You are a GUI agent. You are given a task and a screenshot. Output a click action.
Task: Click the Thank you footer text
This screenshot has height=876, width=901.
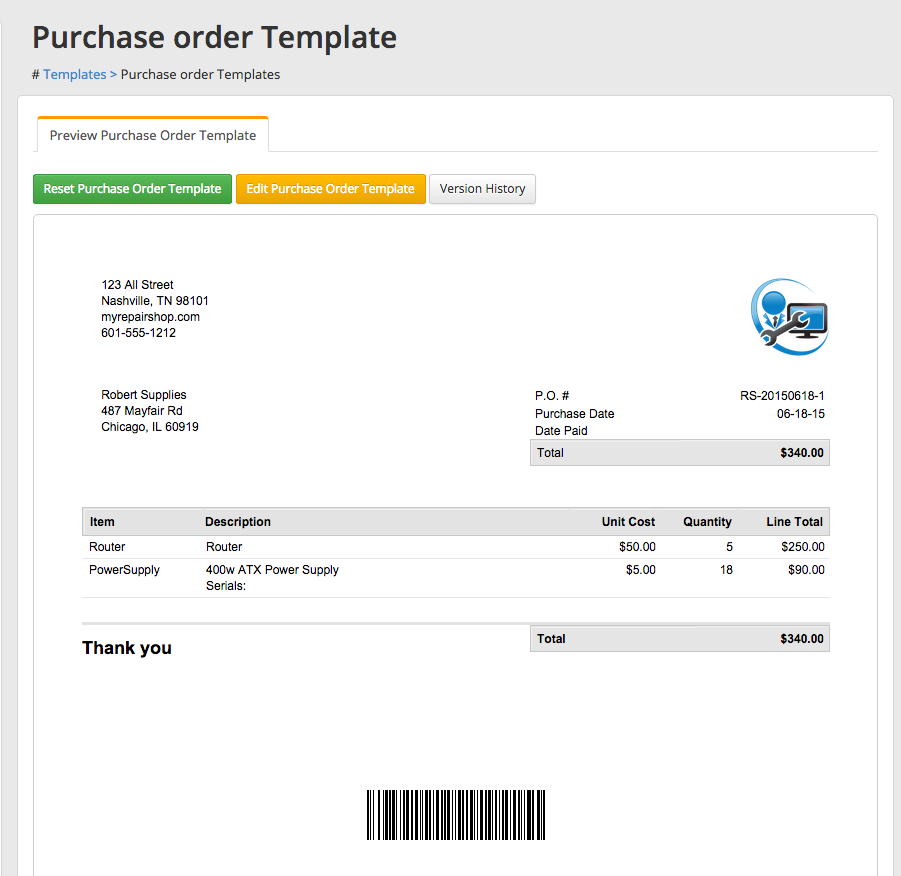pos(127,648)
